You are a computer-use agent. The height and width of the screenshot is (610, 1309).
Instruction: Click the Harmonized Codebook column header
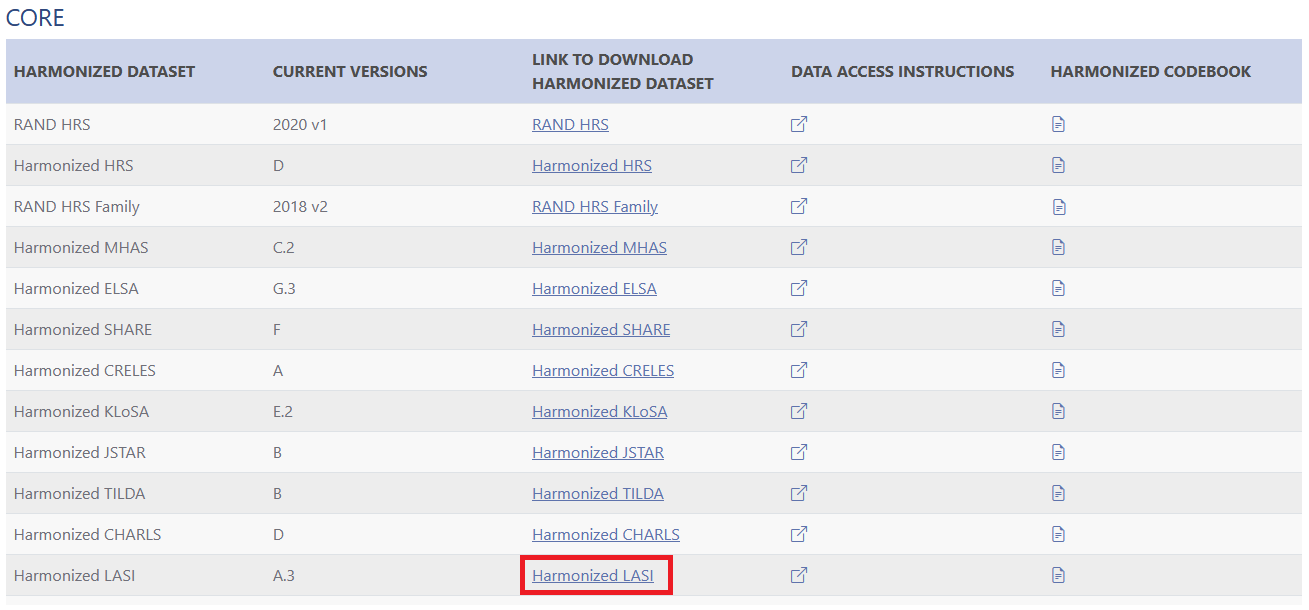[x=1150, y=72]
